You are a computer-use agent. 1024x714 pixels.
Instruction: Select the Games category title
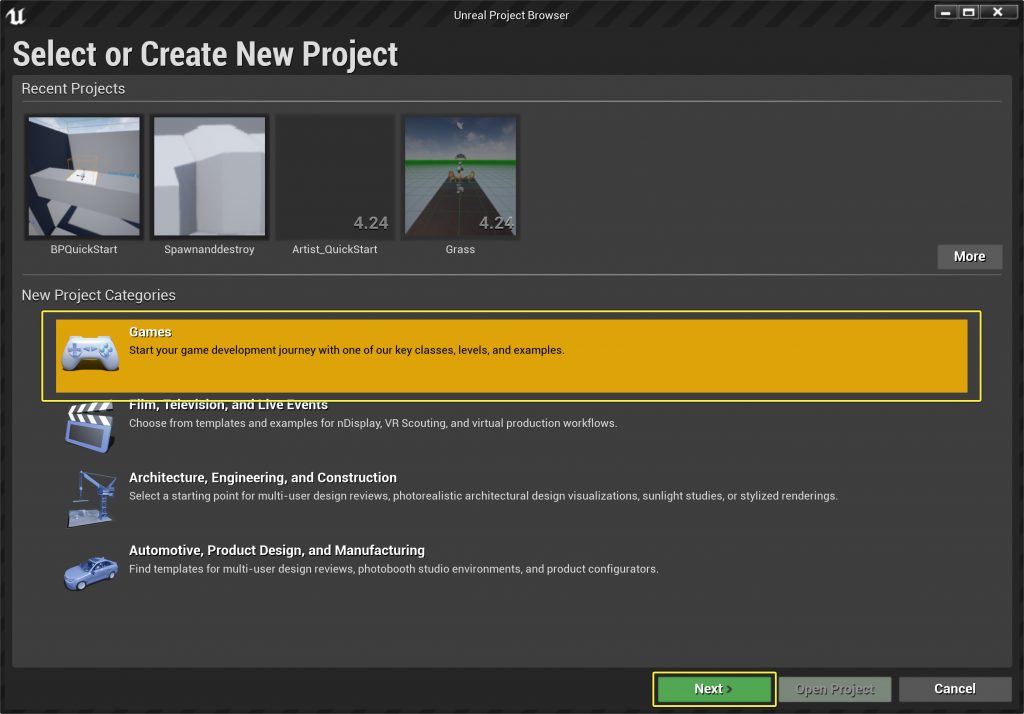(x=150, y=332)
